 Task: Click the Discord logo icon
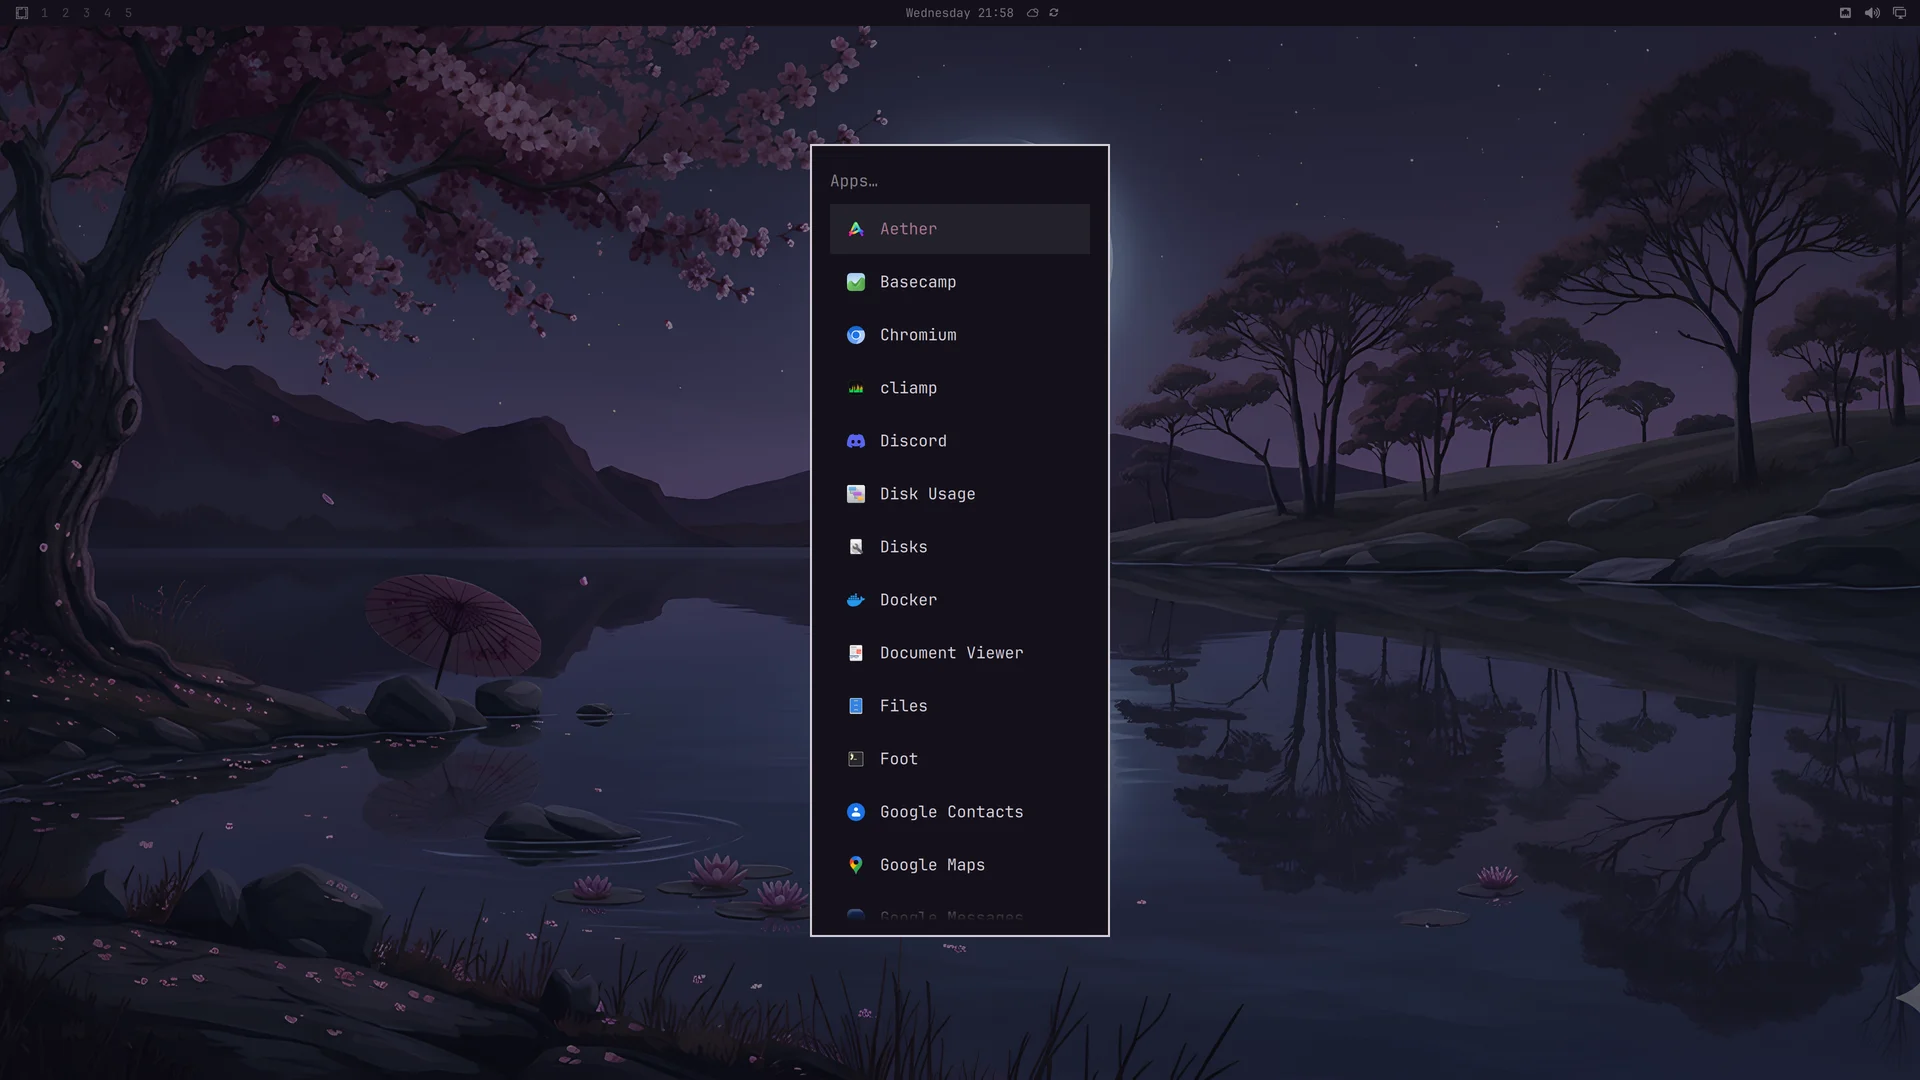pyautogui.click(x=856, y=441)
